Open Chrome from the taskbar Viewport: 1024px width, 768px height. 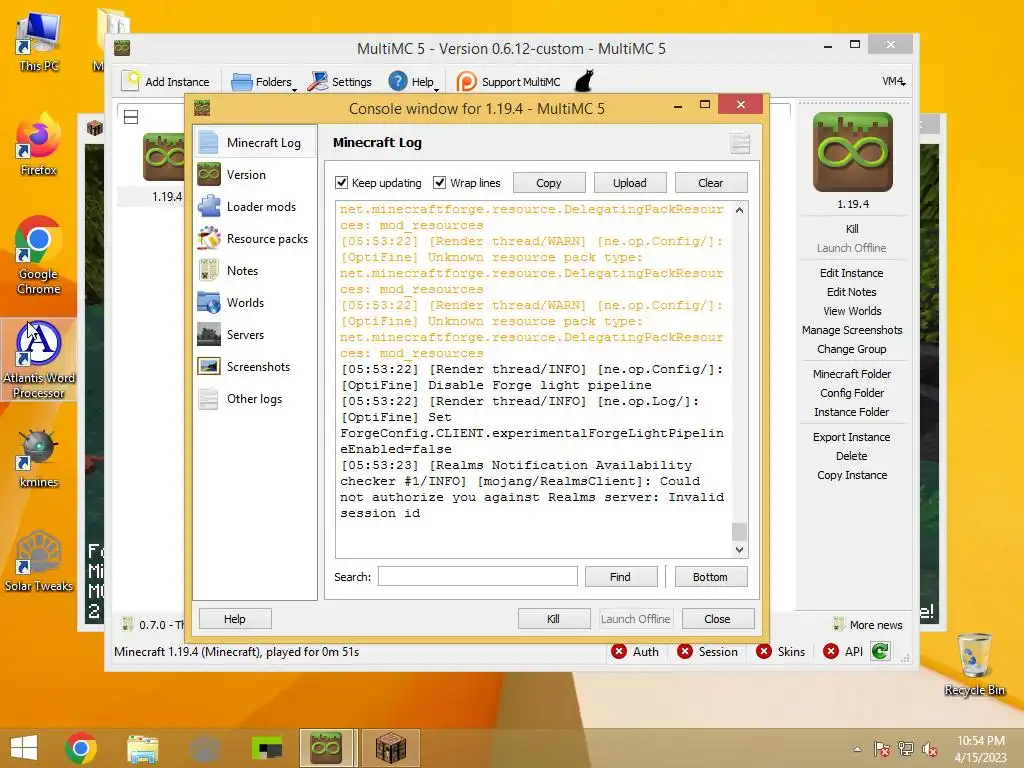pyautogui.click(x=81, y=748)
